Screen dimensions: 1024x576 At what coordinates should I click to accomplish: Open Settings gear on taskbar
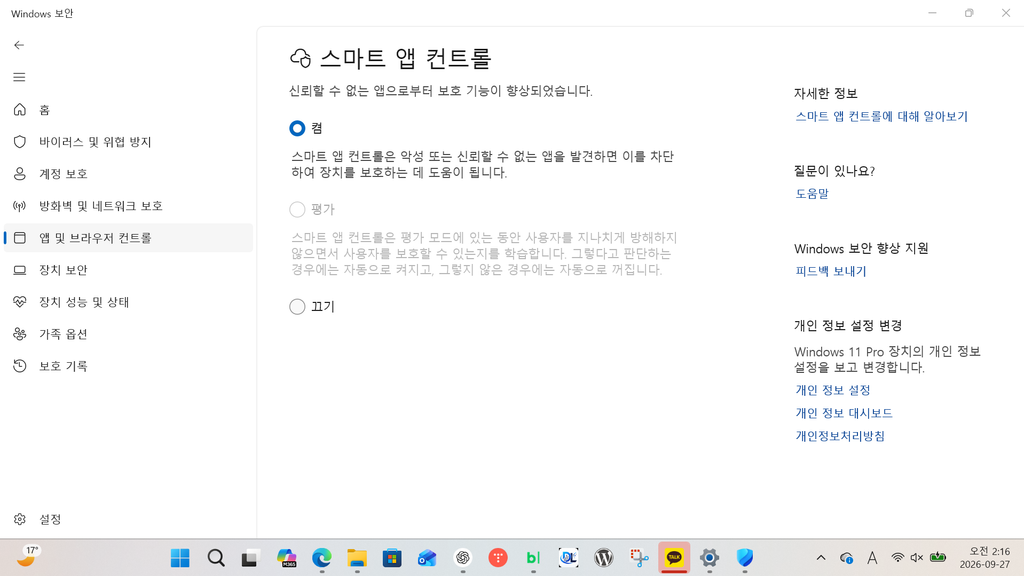(709, 558)
